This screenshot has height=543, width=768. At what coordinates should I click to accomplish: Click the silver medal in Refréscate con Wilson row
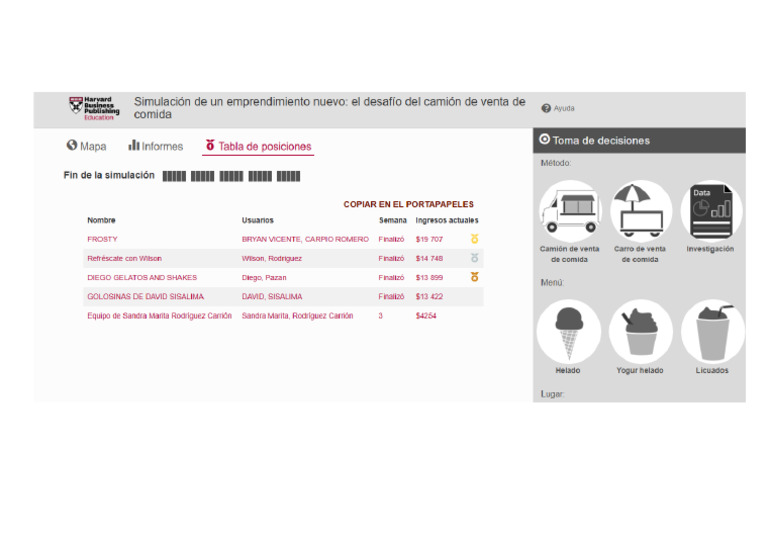(474, 258)
